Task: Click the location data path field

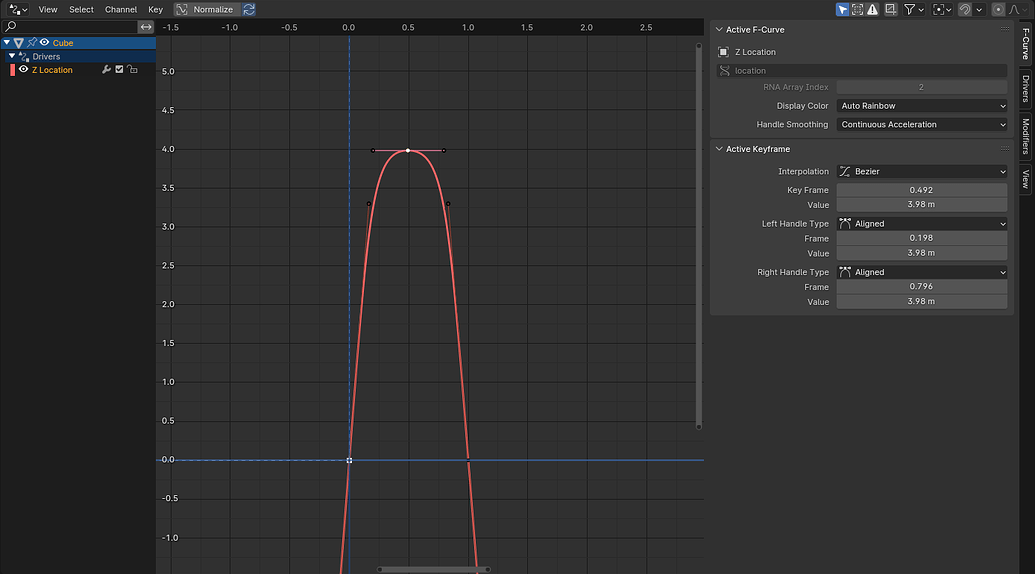Action: pyautogui.click(x=862, y=71)
